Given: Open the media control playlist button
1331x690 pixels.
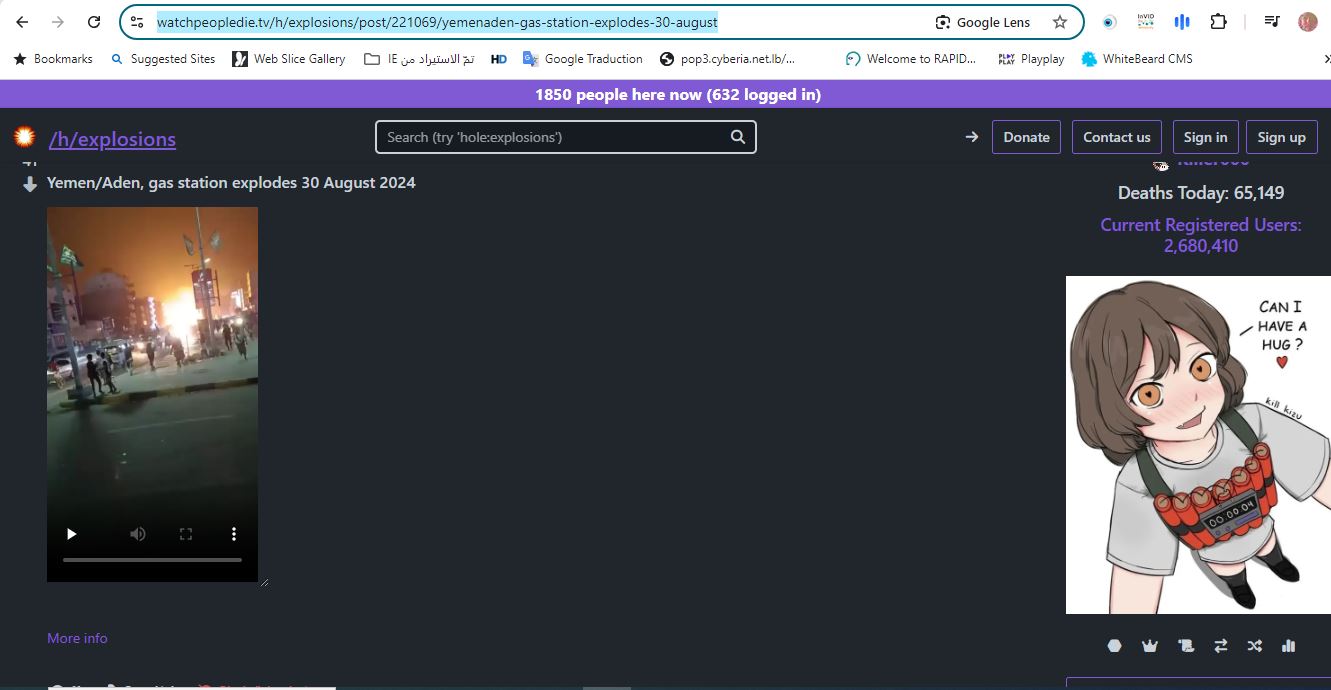Looking at the screenshot, I should (x=1271, y=22).
